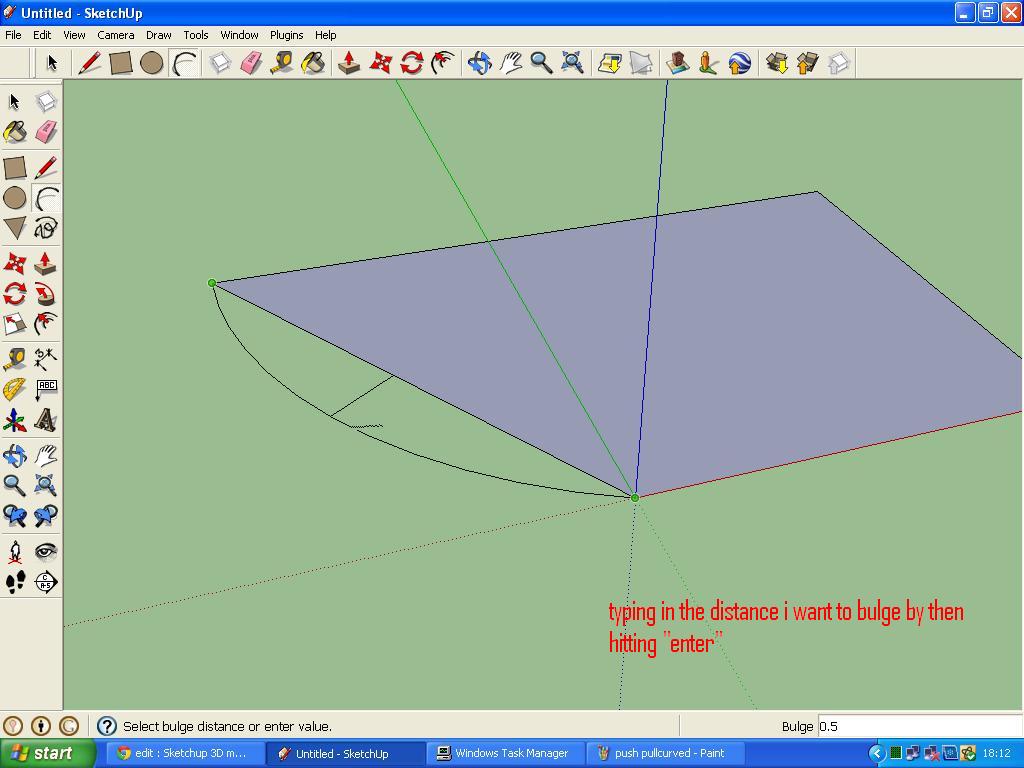Image resolution: width=1024 pixels, height=768 pixels.
Task: Choose the Protractor tool
Action: [15, 389]
